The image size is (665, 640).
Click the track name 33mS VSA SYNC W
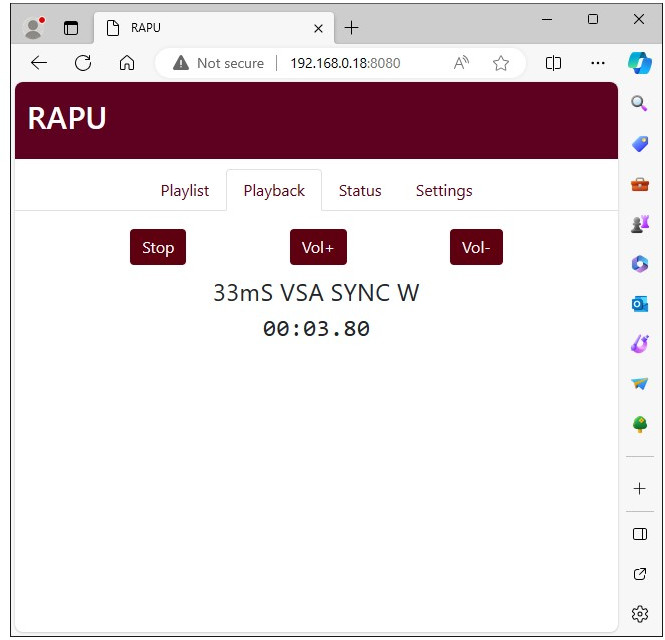coord(316,293)
